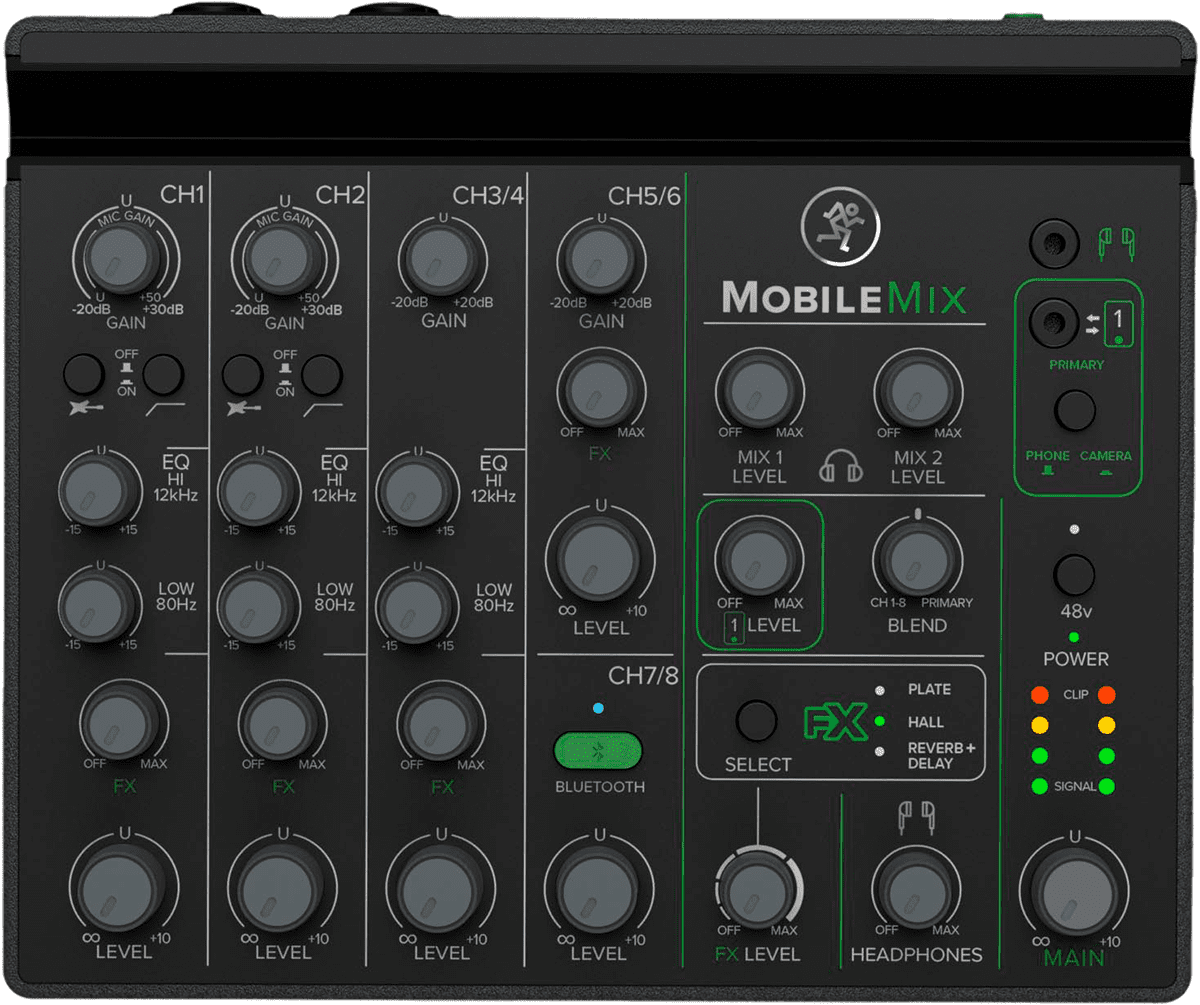Click the right red CLIP LED
This screenshot has width=1200, height=1005.
(1107, 695)
